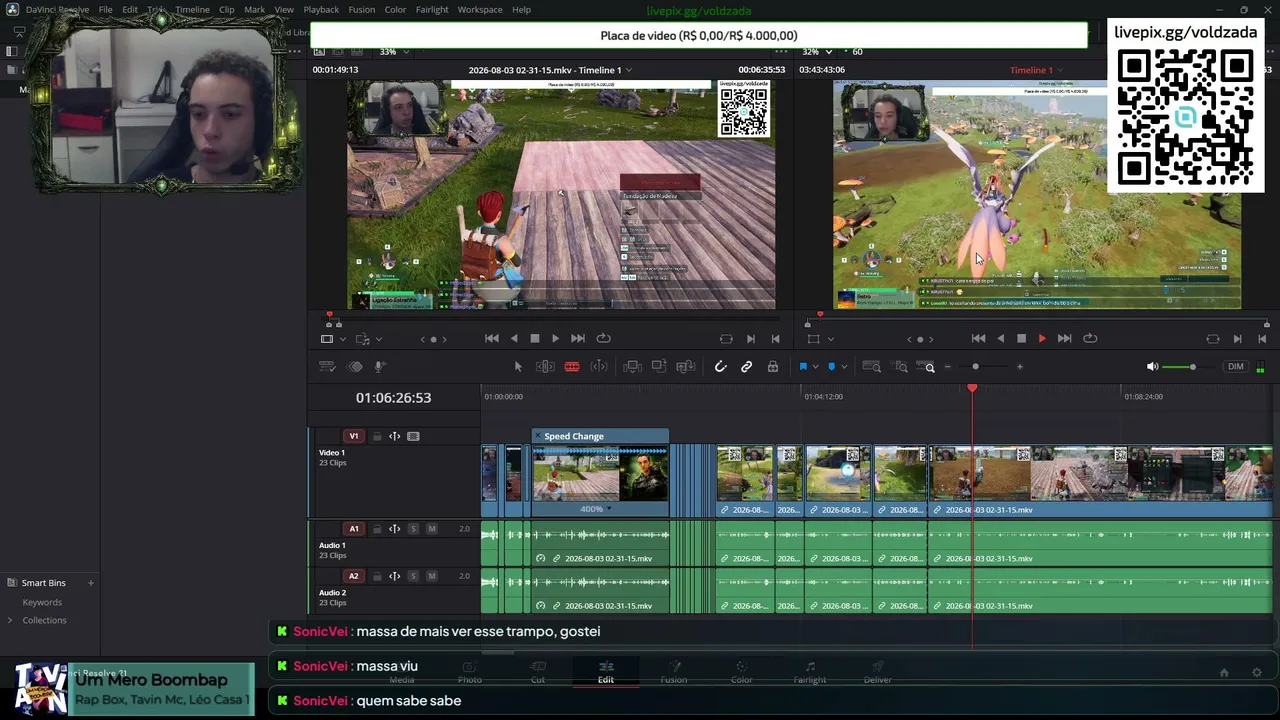
Task: Click the Insert Clip toolbar icon
Action: click(632, 367)
